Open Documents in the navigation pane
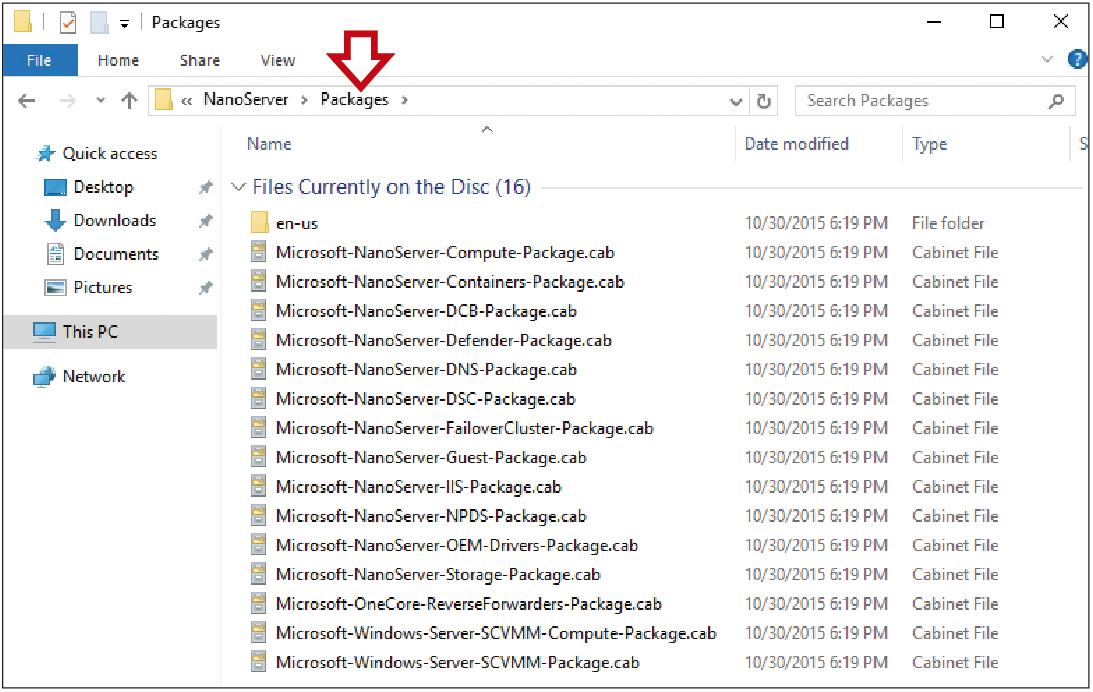Image resolution: width=1093 pixels, height=692 pixels. tap(116, 254)
